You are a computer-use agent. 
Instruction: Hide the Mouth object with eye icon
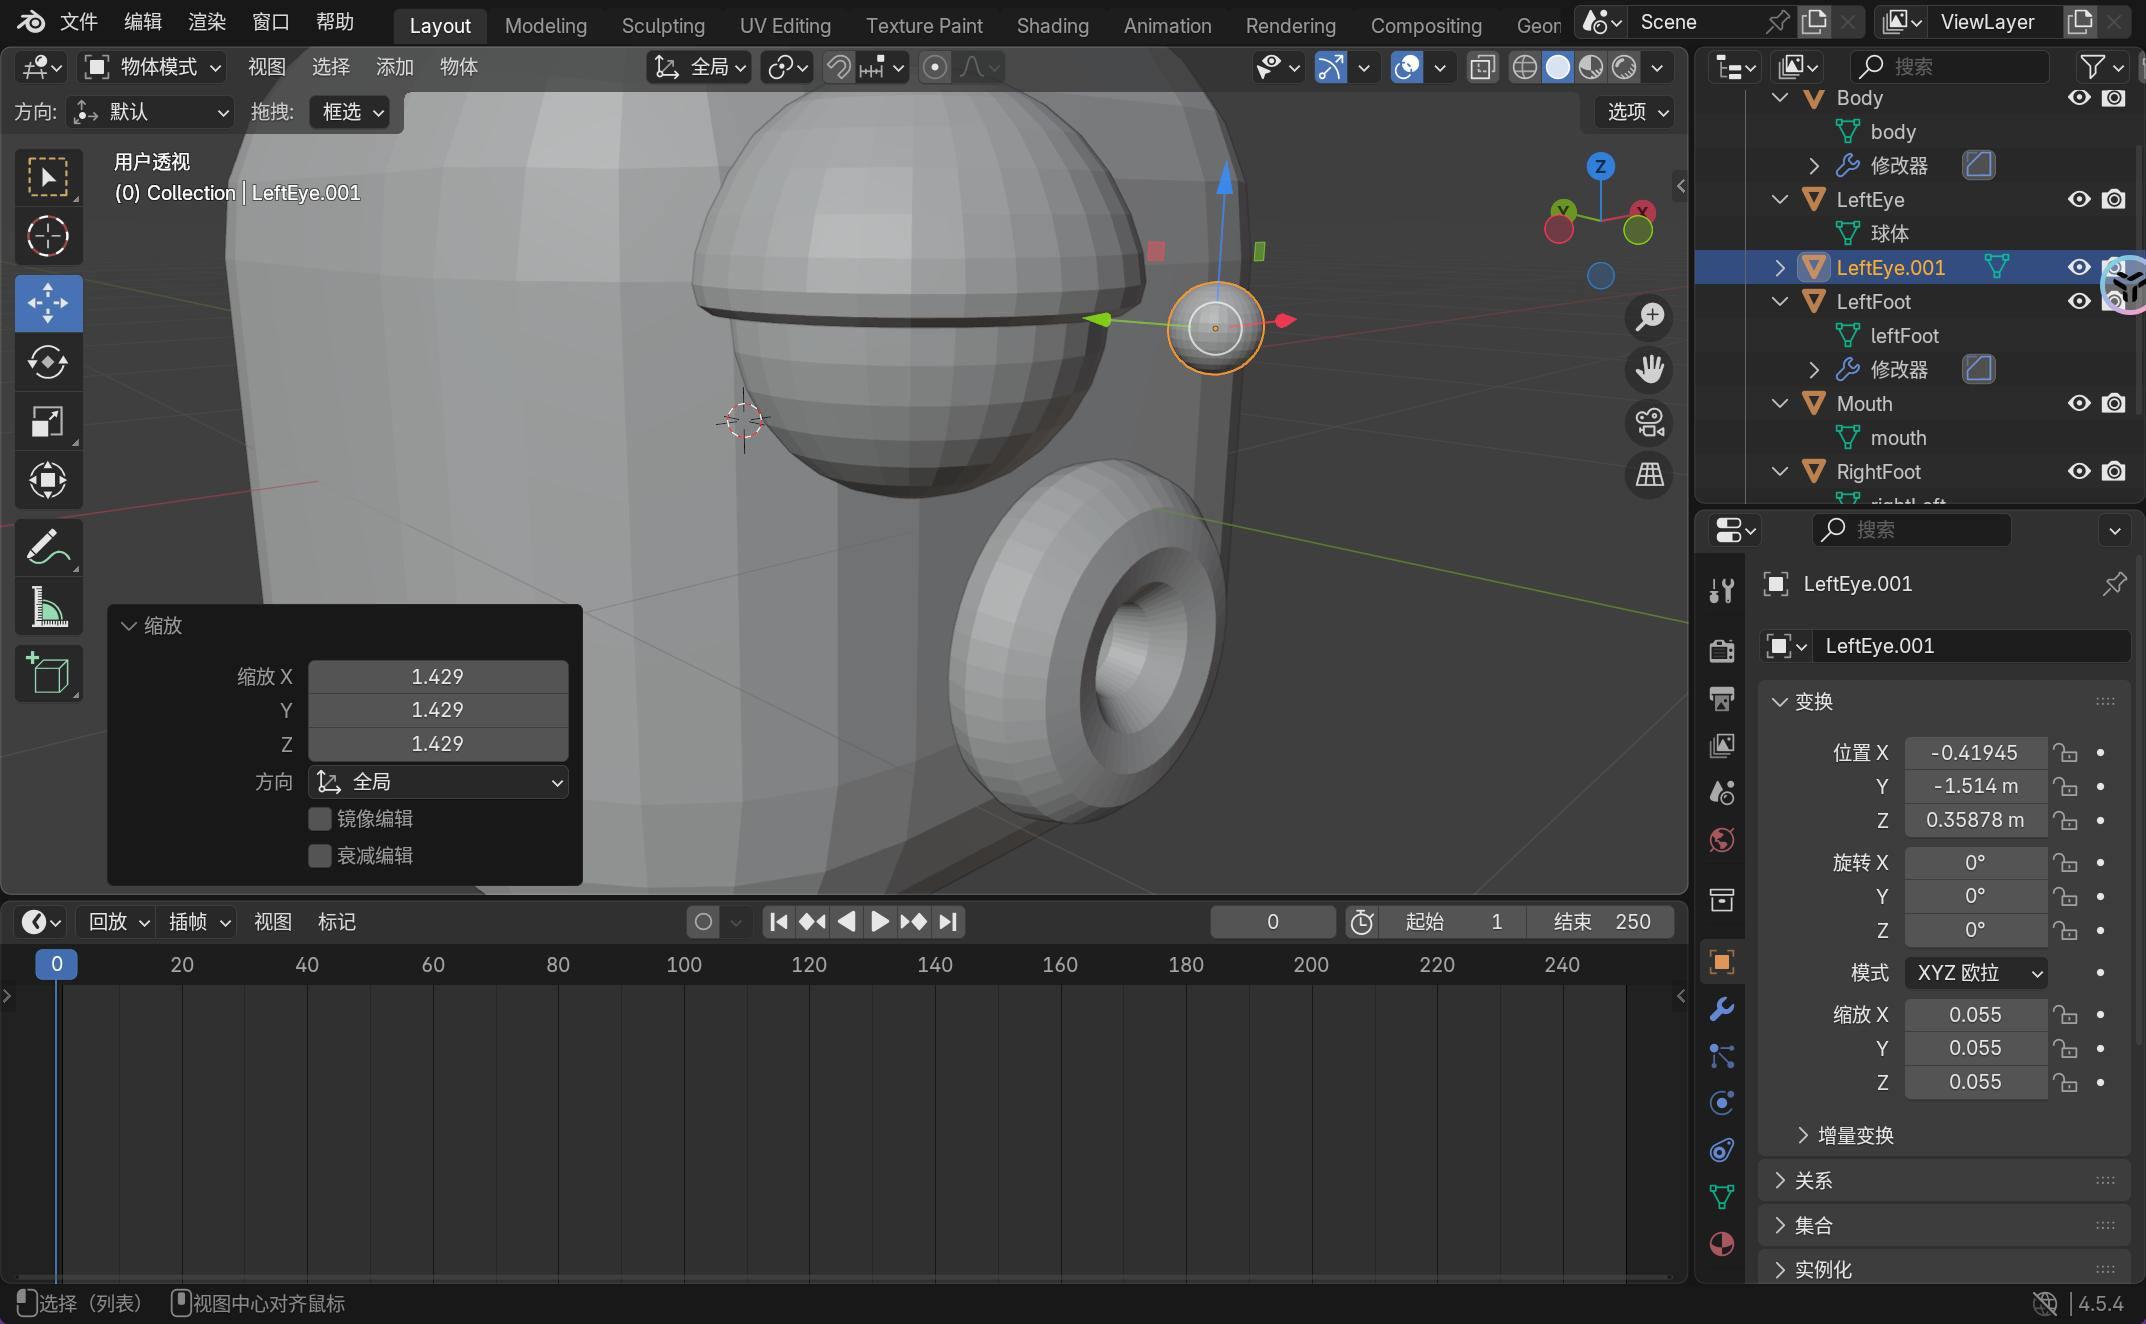[x=2079, y=403]
